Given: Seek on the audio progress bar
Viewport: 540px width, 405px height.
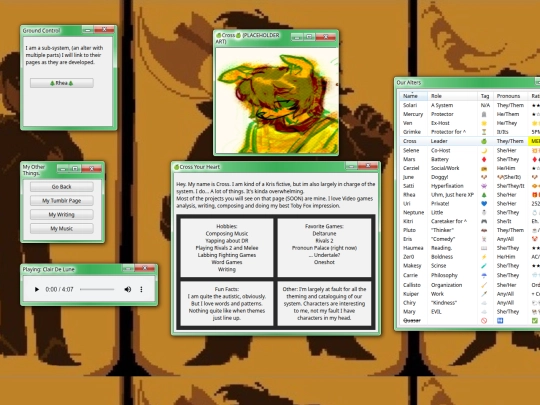Looking at the screenshot, I should pos(97,289).
